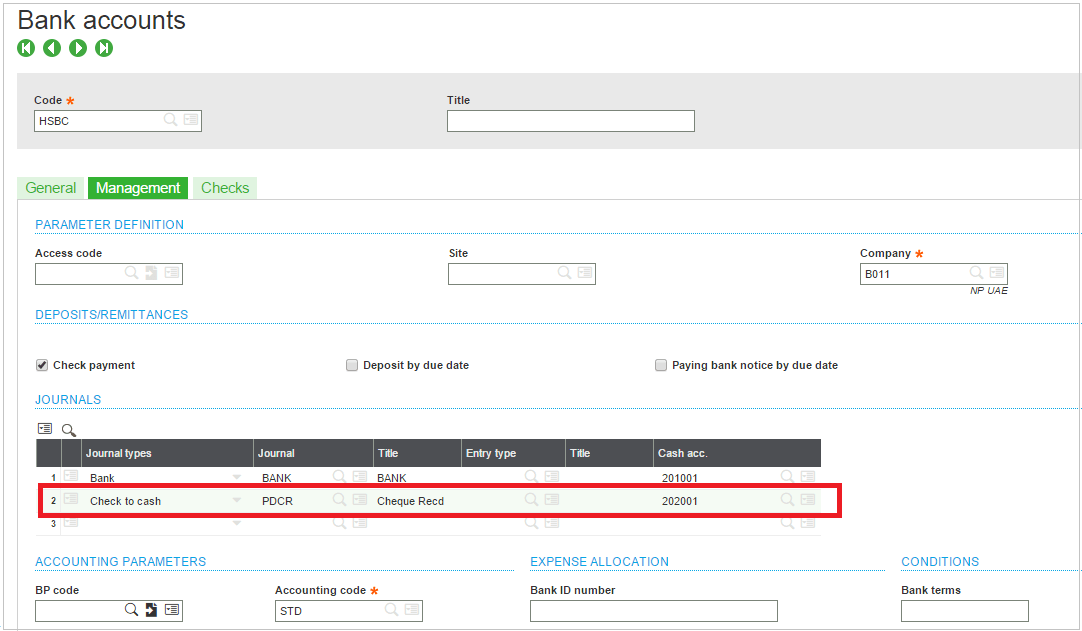This screenshot has width=1082, height=631.
Task: Click the search magnifier above the Journals grid
Action: click(x=68, y=428)
